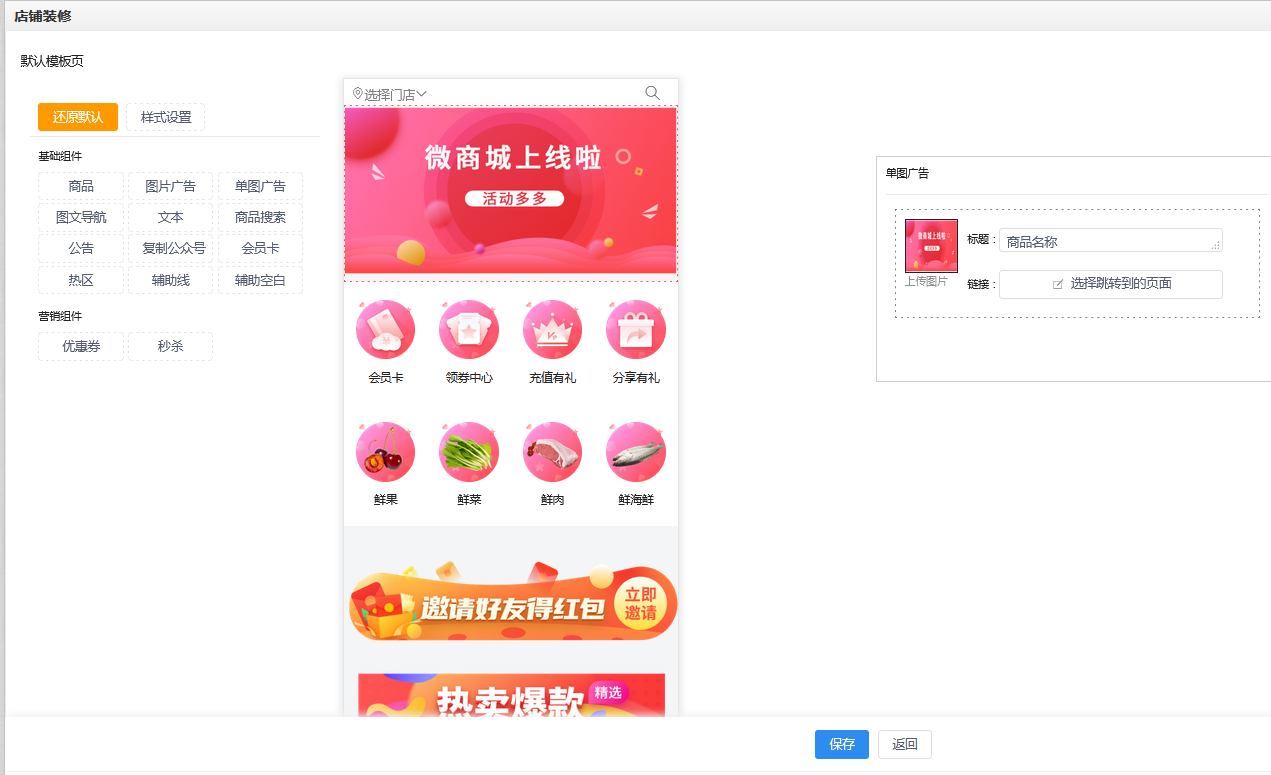Click the 返回 back button
Screen dimensions: 1271x775
pyautogui.click(x=905, y=744)
